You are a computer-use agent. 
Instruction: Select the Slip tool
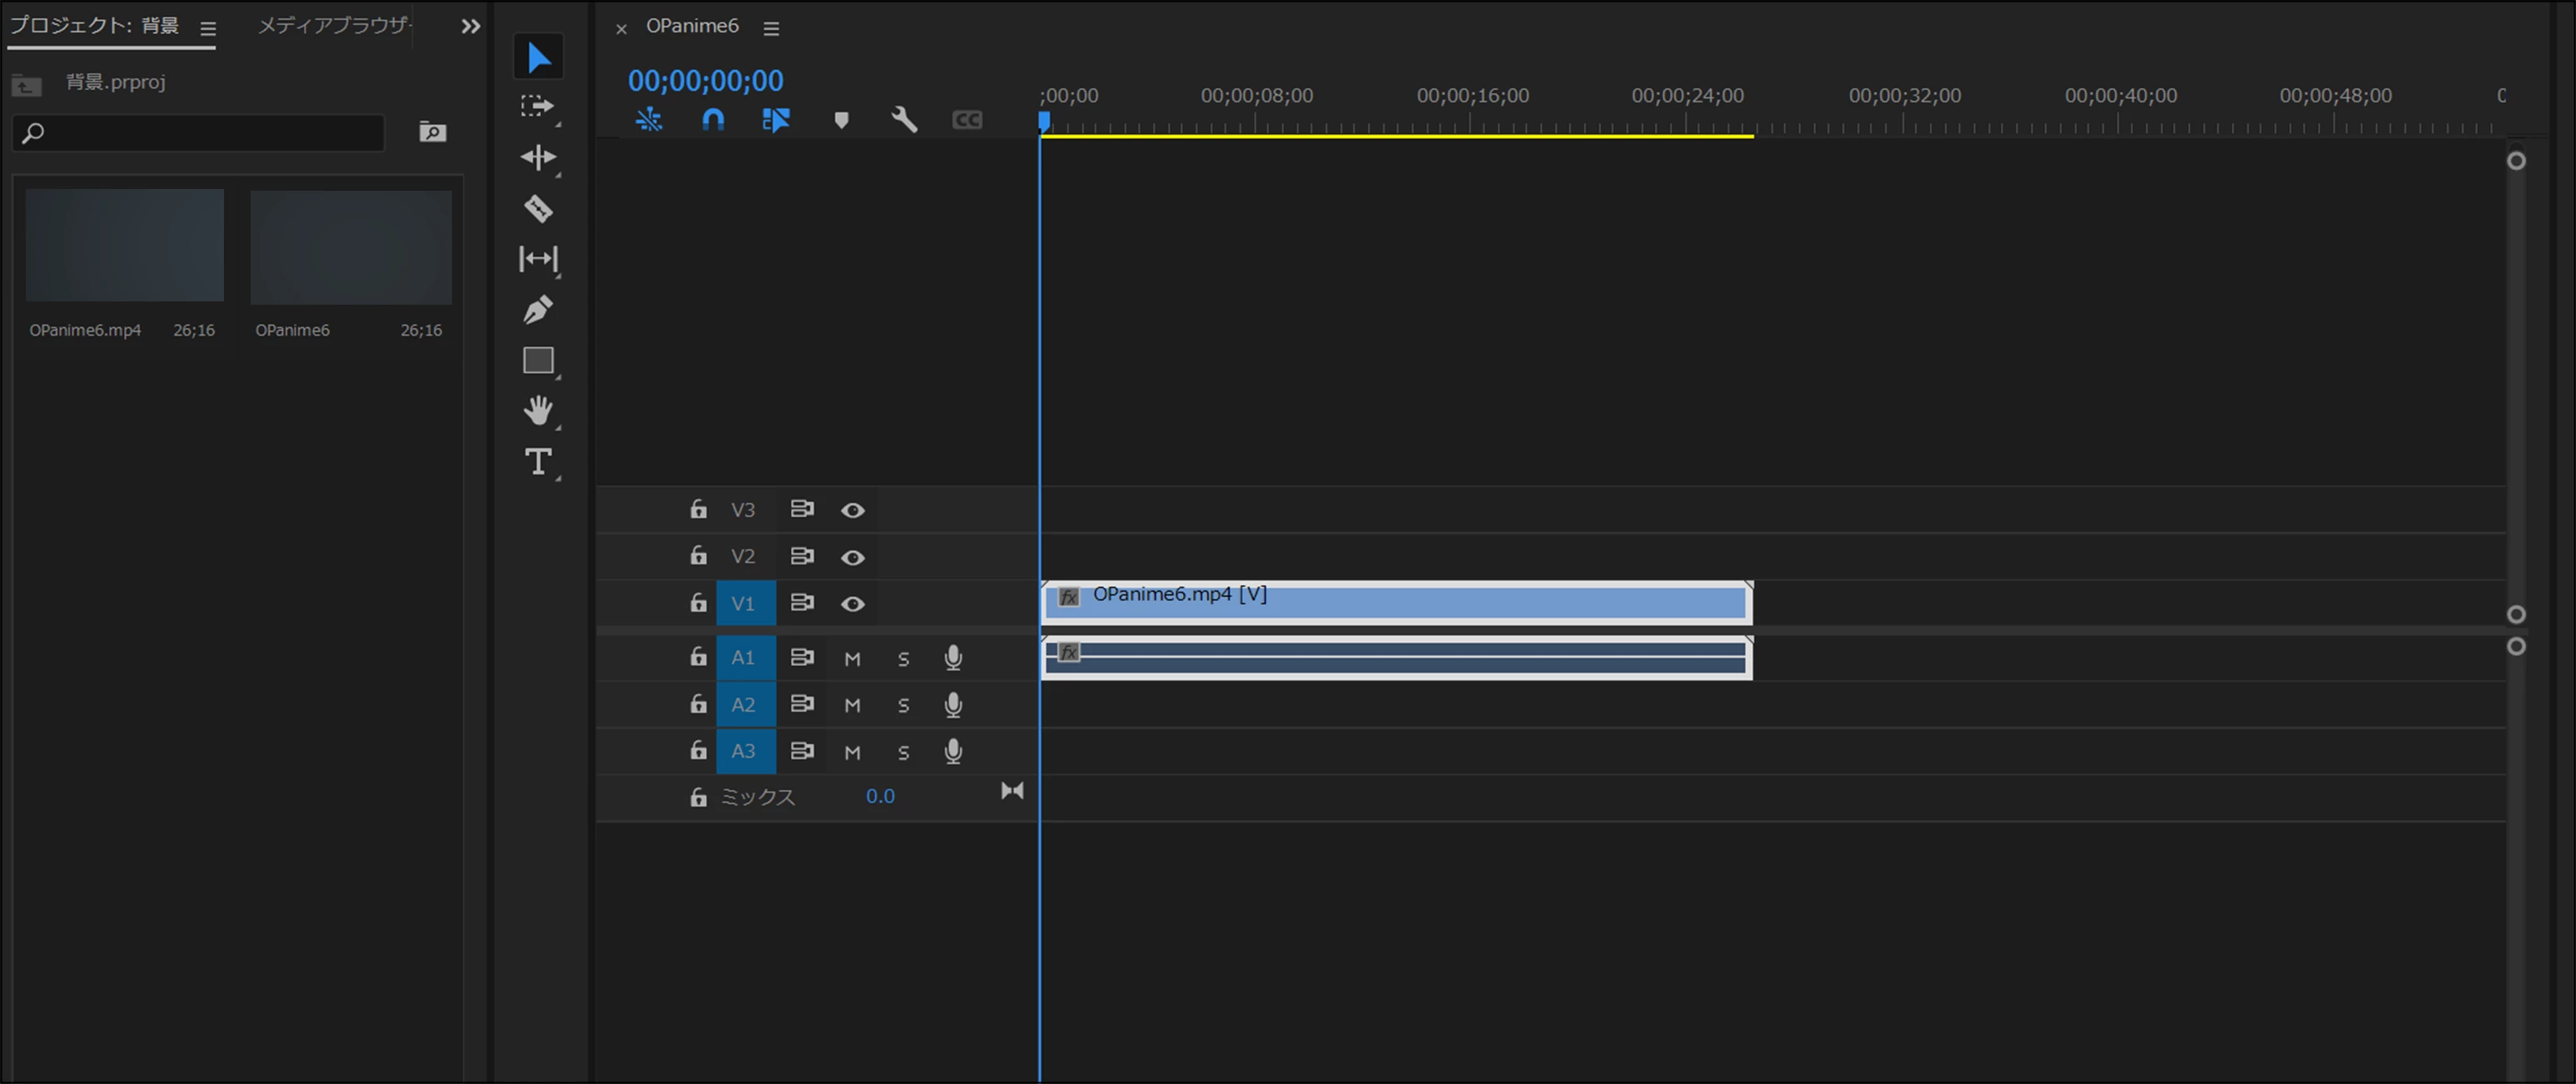coord(538,259)
